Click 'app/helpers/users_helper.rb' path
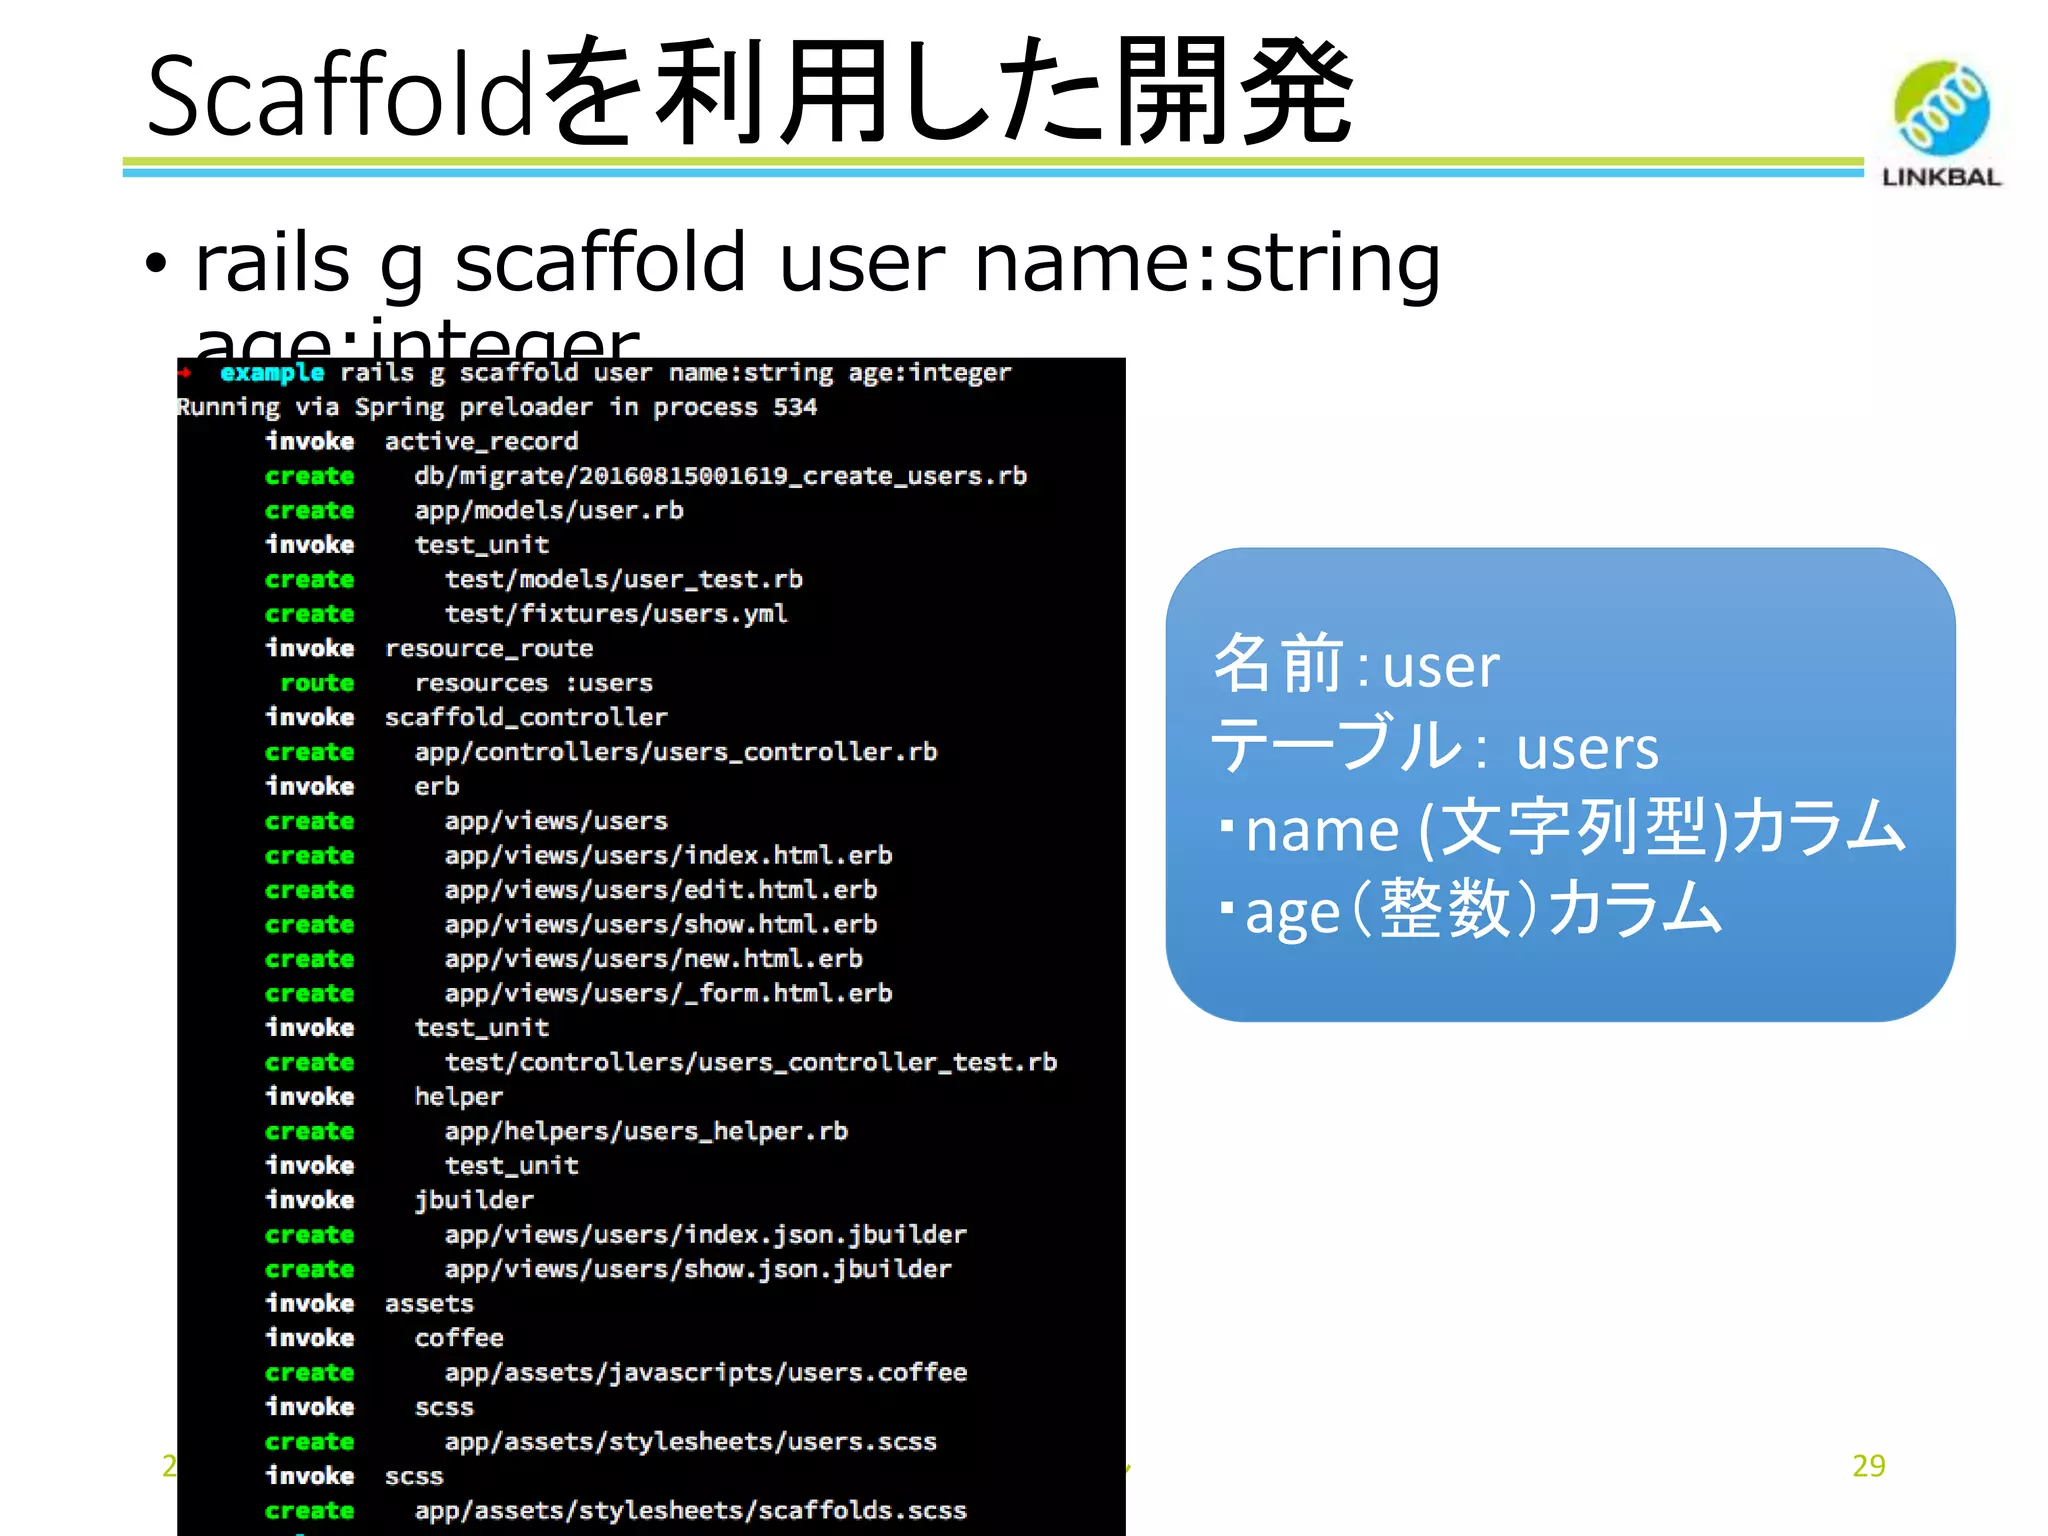The image size is (2048, 1536). [x=646, y=1132]
